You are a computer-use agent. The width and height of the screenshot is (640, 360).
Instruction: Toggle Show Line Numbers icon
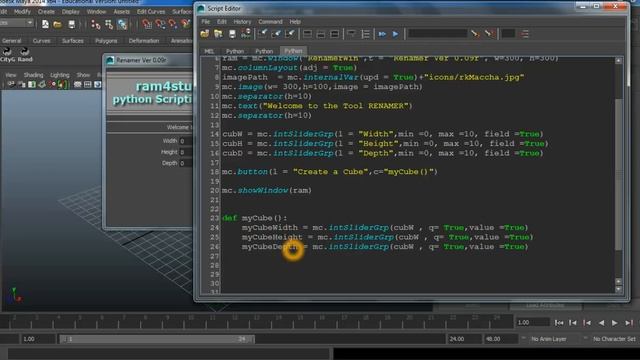click(365, 34)
